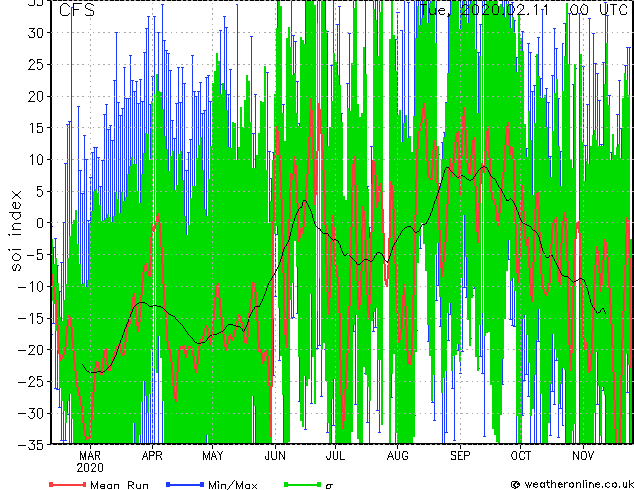Click the 'SEP' month label
The height and width of the screenshot is (490, 634).
(x=460, y=456)
